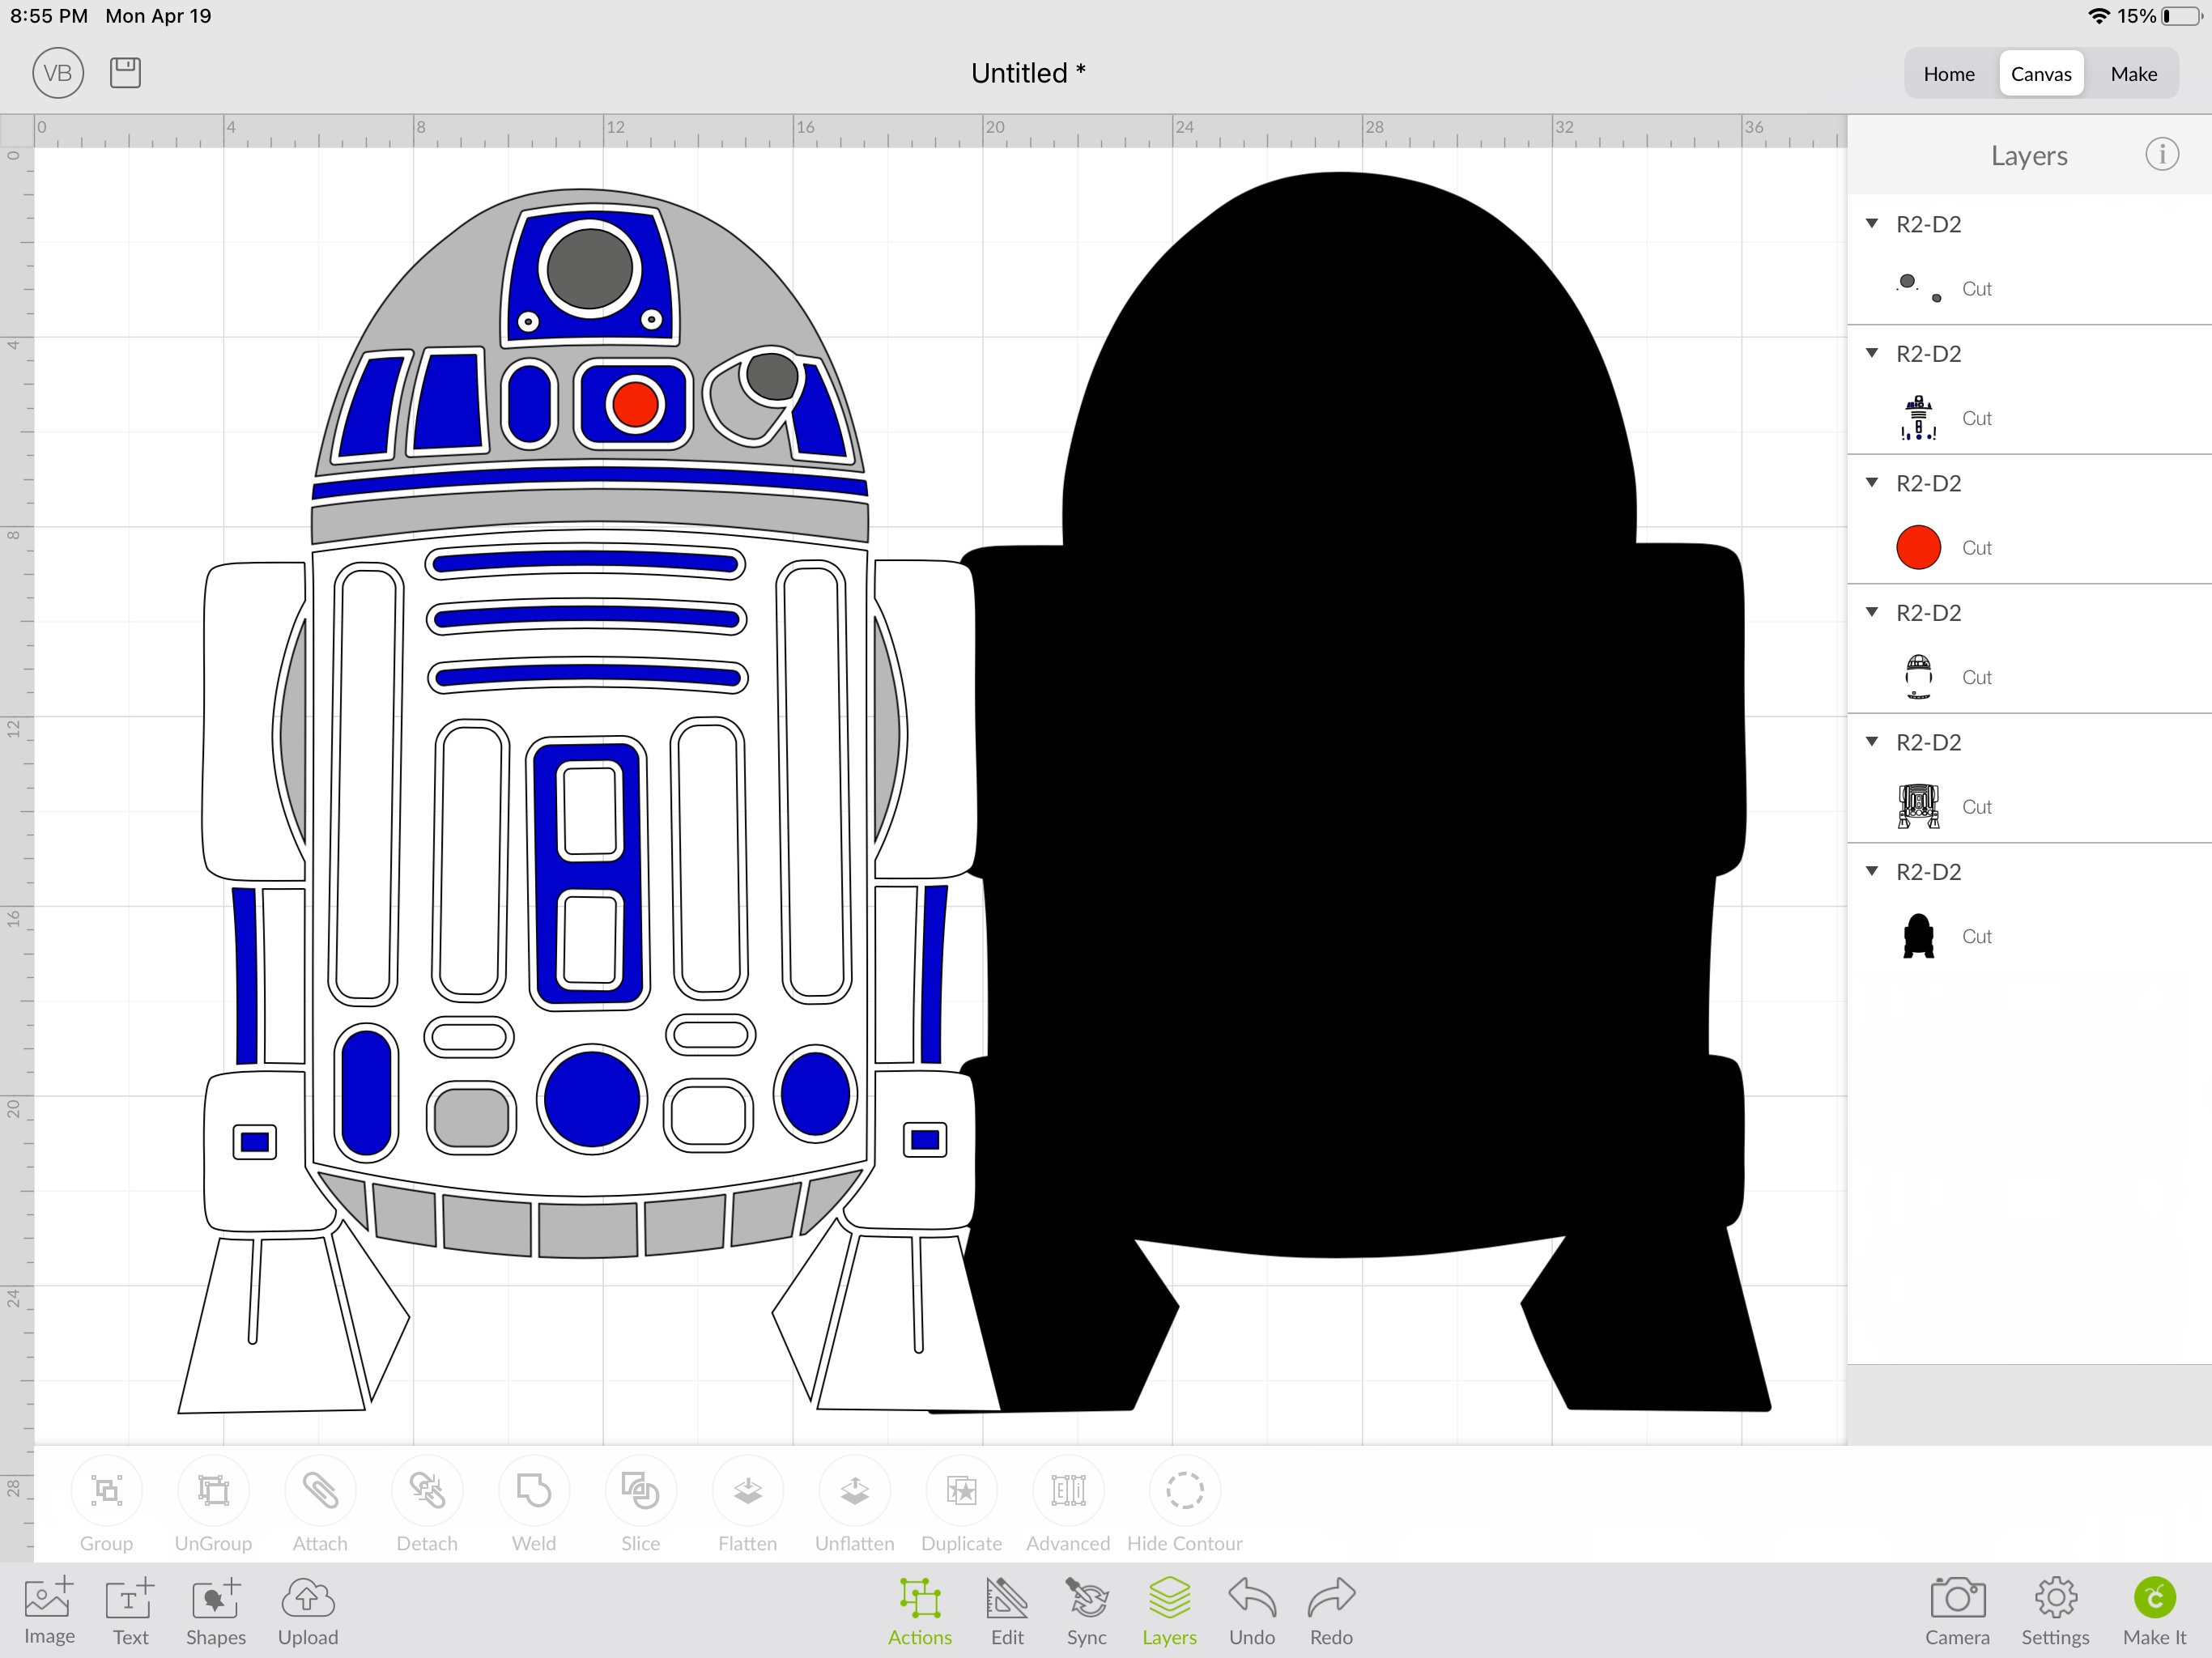
Task: Select the red color swatch in Layers panel
Action: coord(1919,547)
